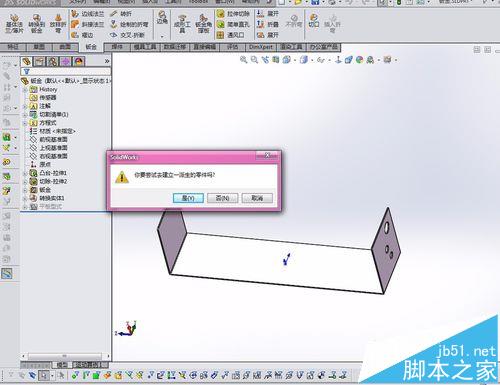Select the Corners (边角) tool
The height and width of the screenshot is (385, 500).
162,17
